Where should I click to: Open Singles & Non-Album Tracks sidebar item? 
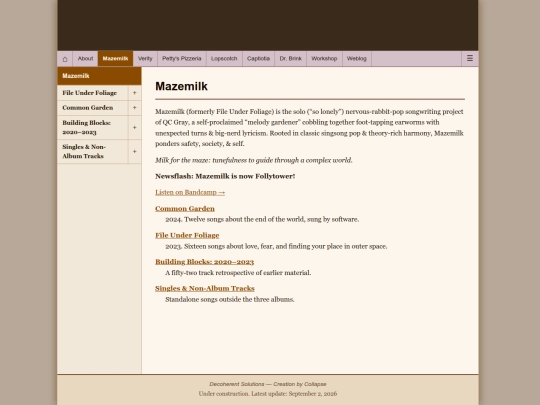click(93, 152)
